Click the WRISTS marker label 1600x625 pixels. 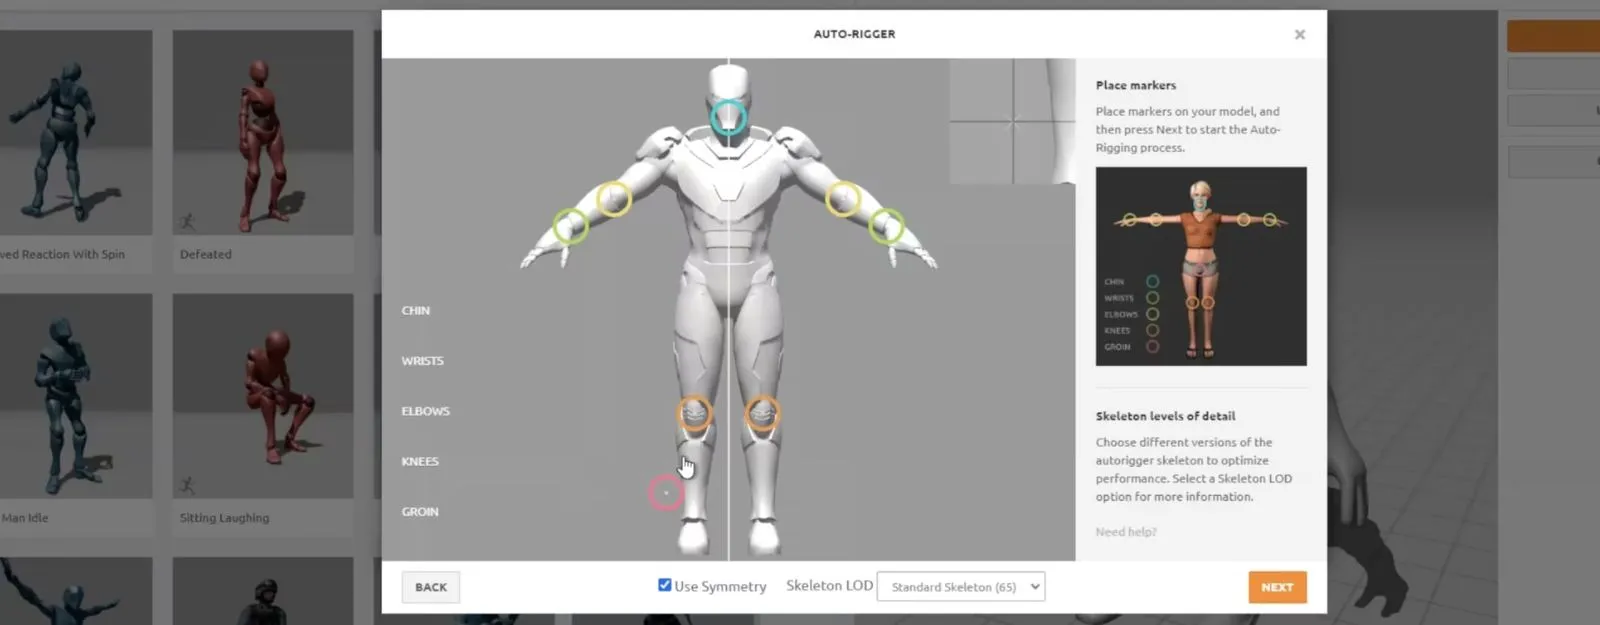422,361
